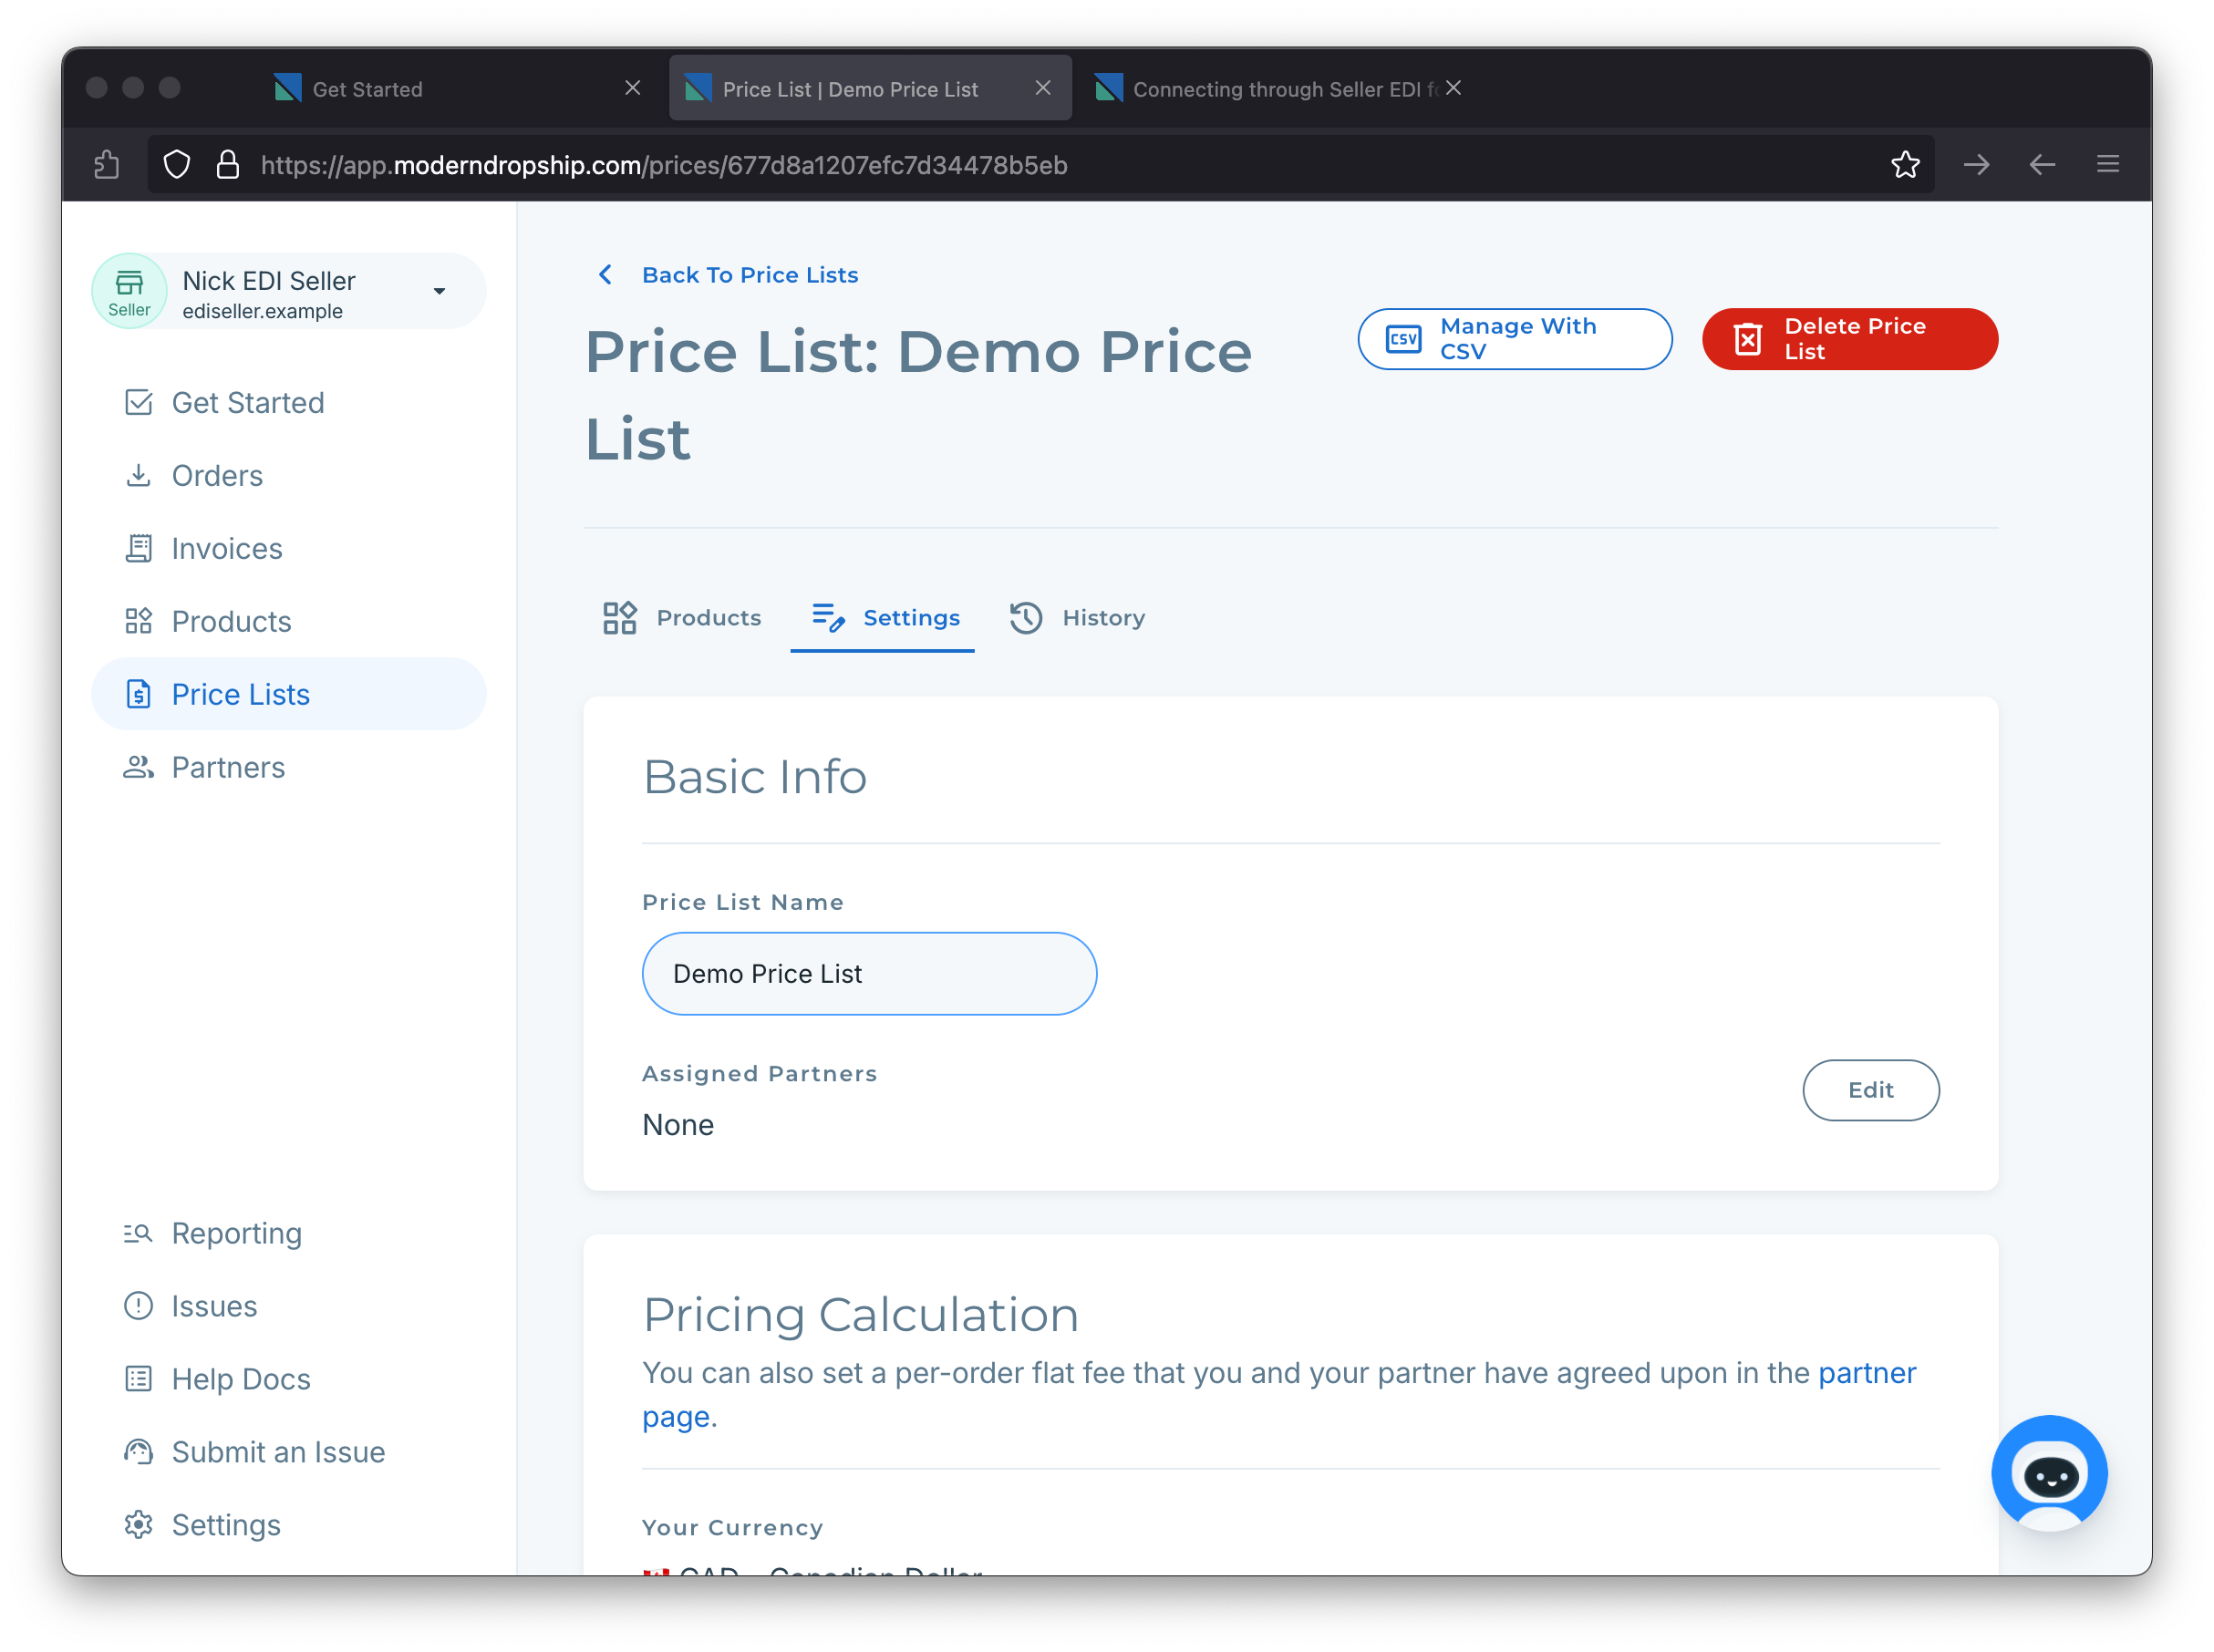Click the Seller store avatar icon
Image resolution: width=2214 pixels, height=1652 pixels.
point(129,291)
